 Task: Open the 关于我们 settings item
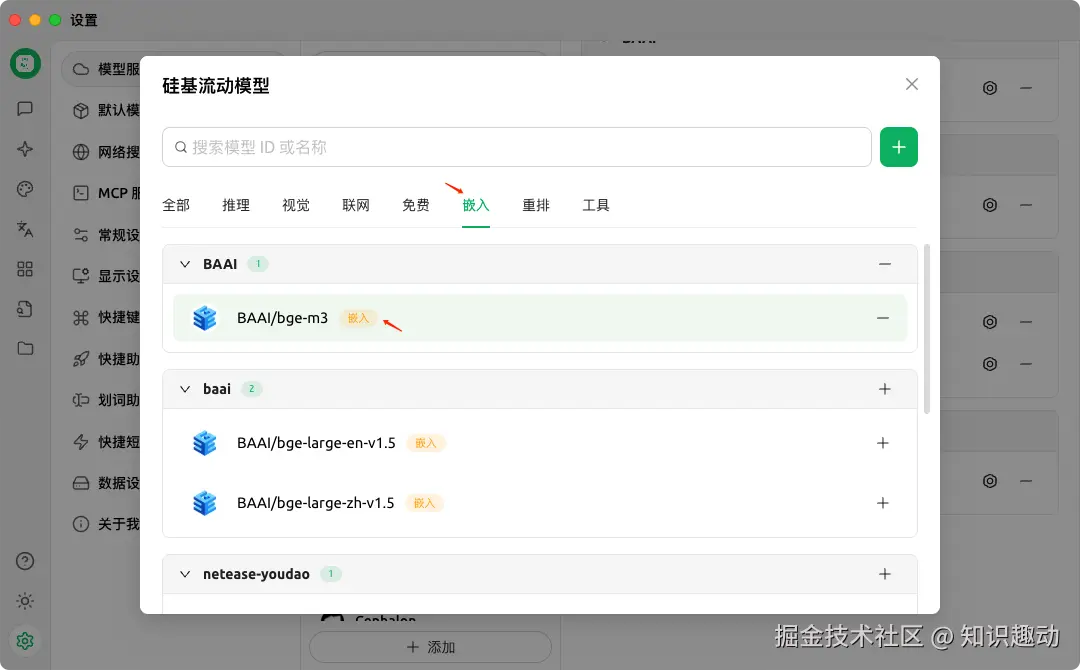tap(105, 524)
